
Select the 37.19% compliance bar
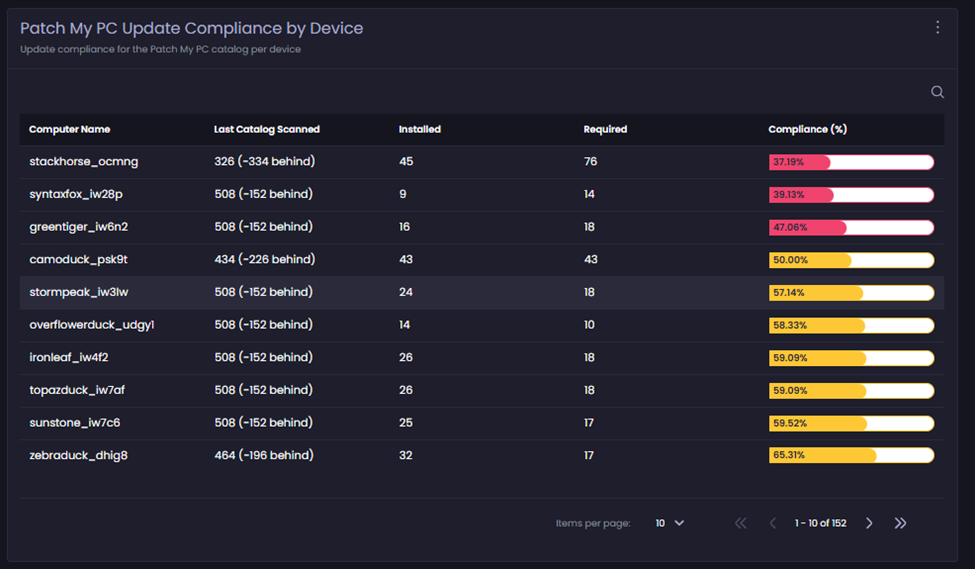pyautogui.click(x=851, y=162)
